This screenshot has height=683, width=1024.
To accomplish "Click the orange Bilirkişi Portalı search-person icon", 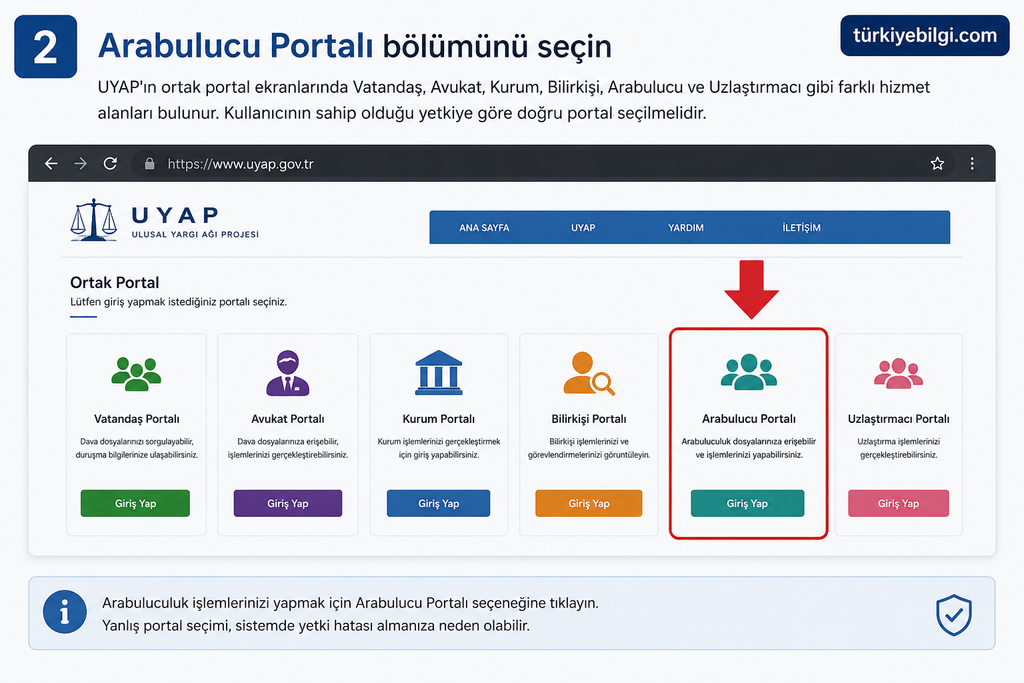I will 588,373.
